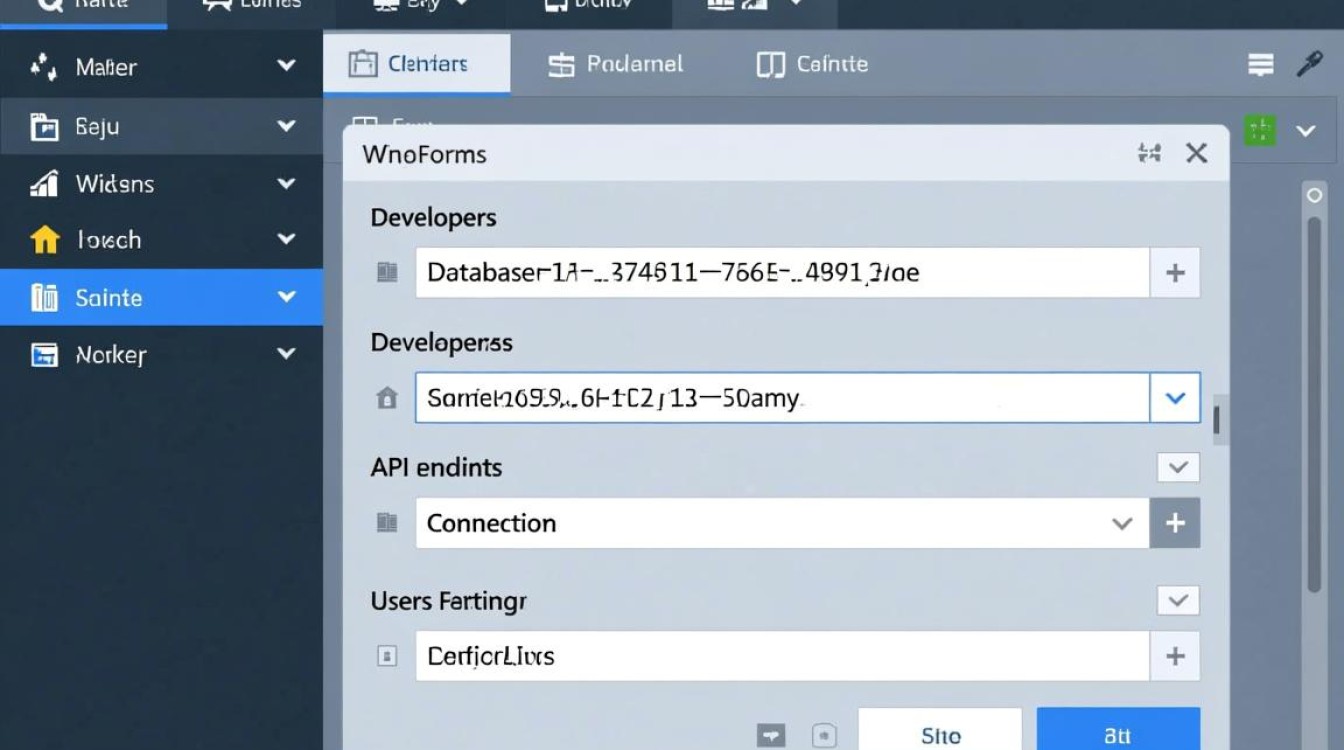Image resolution: width=1344 pixels, height=750 pixels.
Task: Click the plus icon beside the Connection field
Action: 1175,523
